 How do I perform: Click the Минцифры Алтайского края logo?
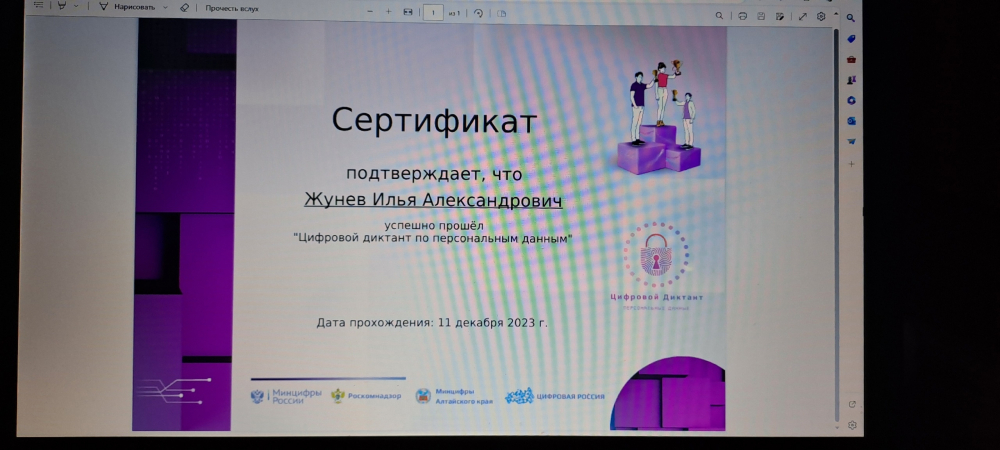click(454, 396)
